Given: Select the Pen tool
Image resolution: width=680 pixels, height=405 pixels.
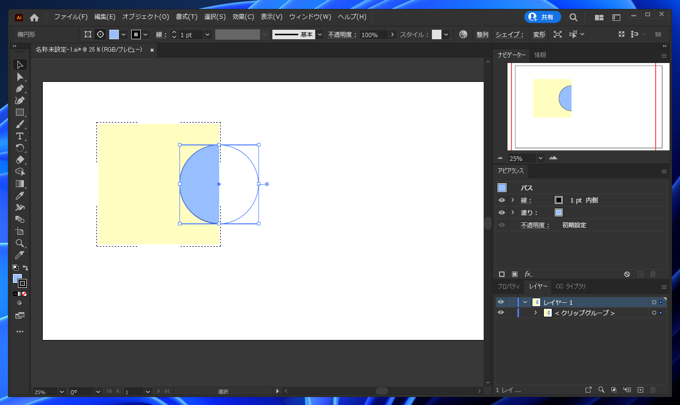Looking at the screenshot, I should [x=20, y=88].
